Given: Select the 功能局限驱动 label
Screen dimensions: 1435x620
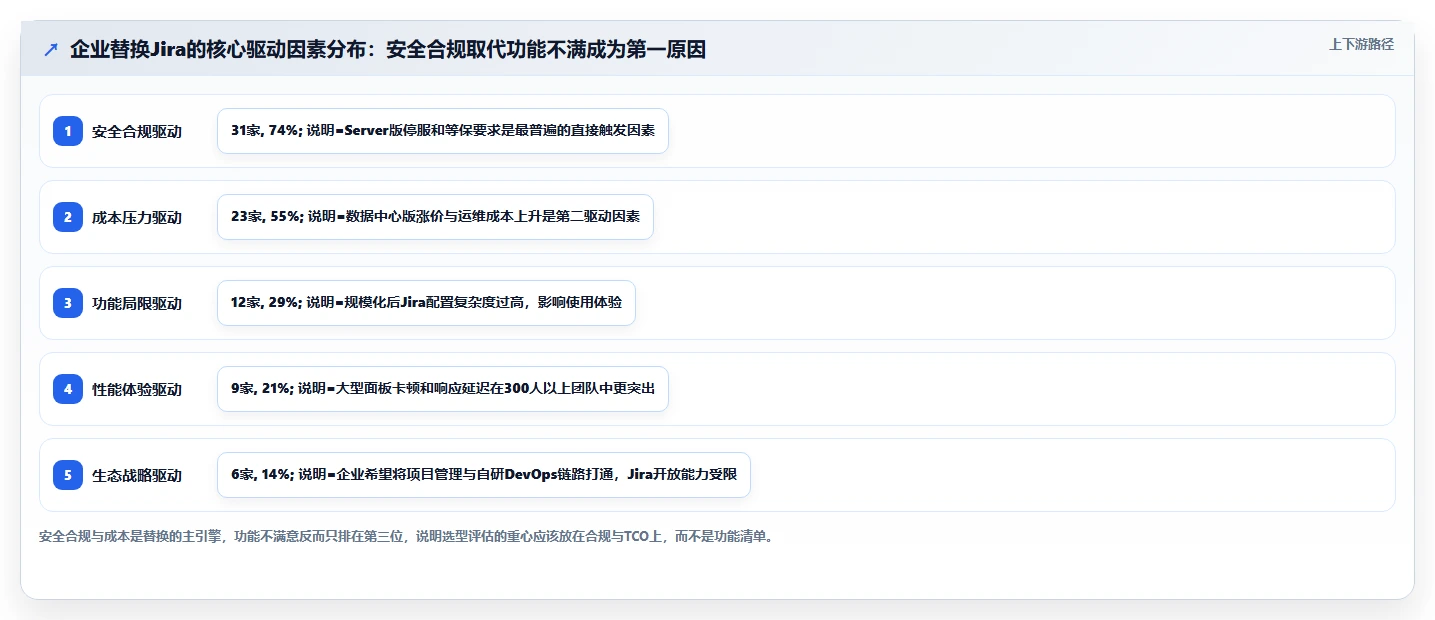Looking at the screenshot, I should tap(137, 304).
